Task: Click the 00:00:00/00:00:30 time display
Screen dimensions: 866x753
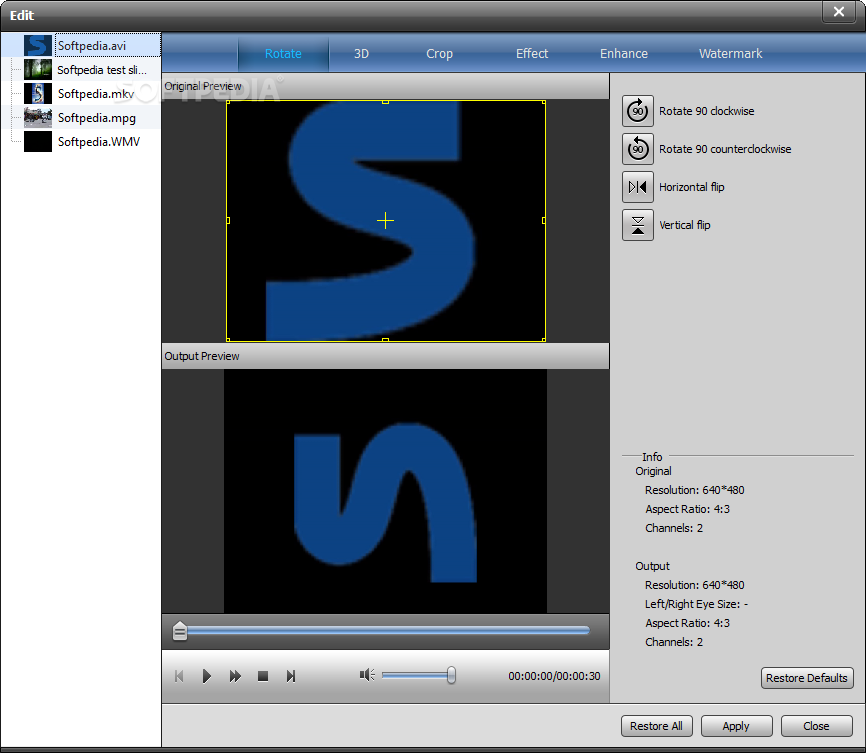Action: tap(554, 676)
